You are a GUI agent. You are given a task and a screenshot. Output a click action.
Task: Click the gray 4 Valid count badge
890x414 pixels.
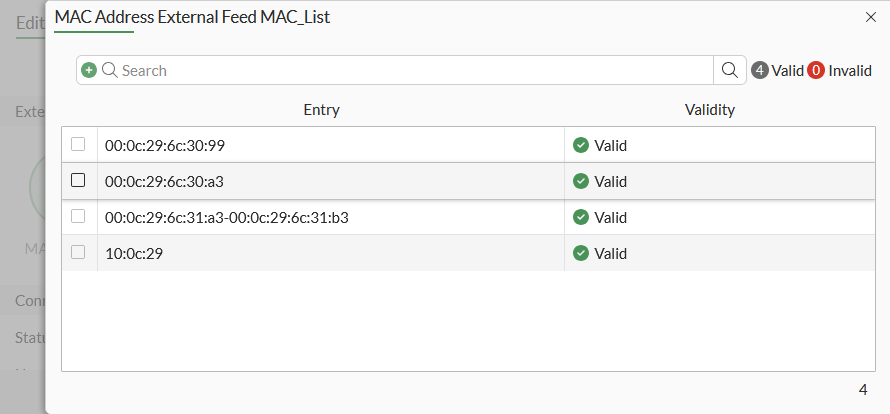[x=760, y=70]
